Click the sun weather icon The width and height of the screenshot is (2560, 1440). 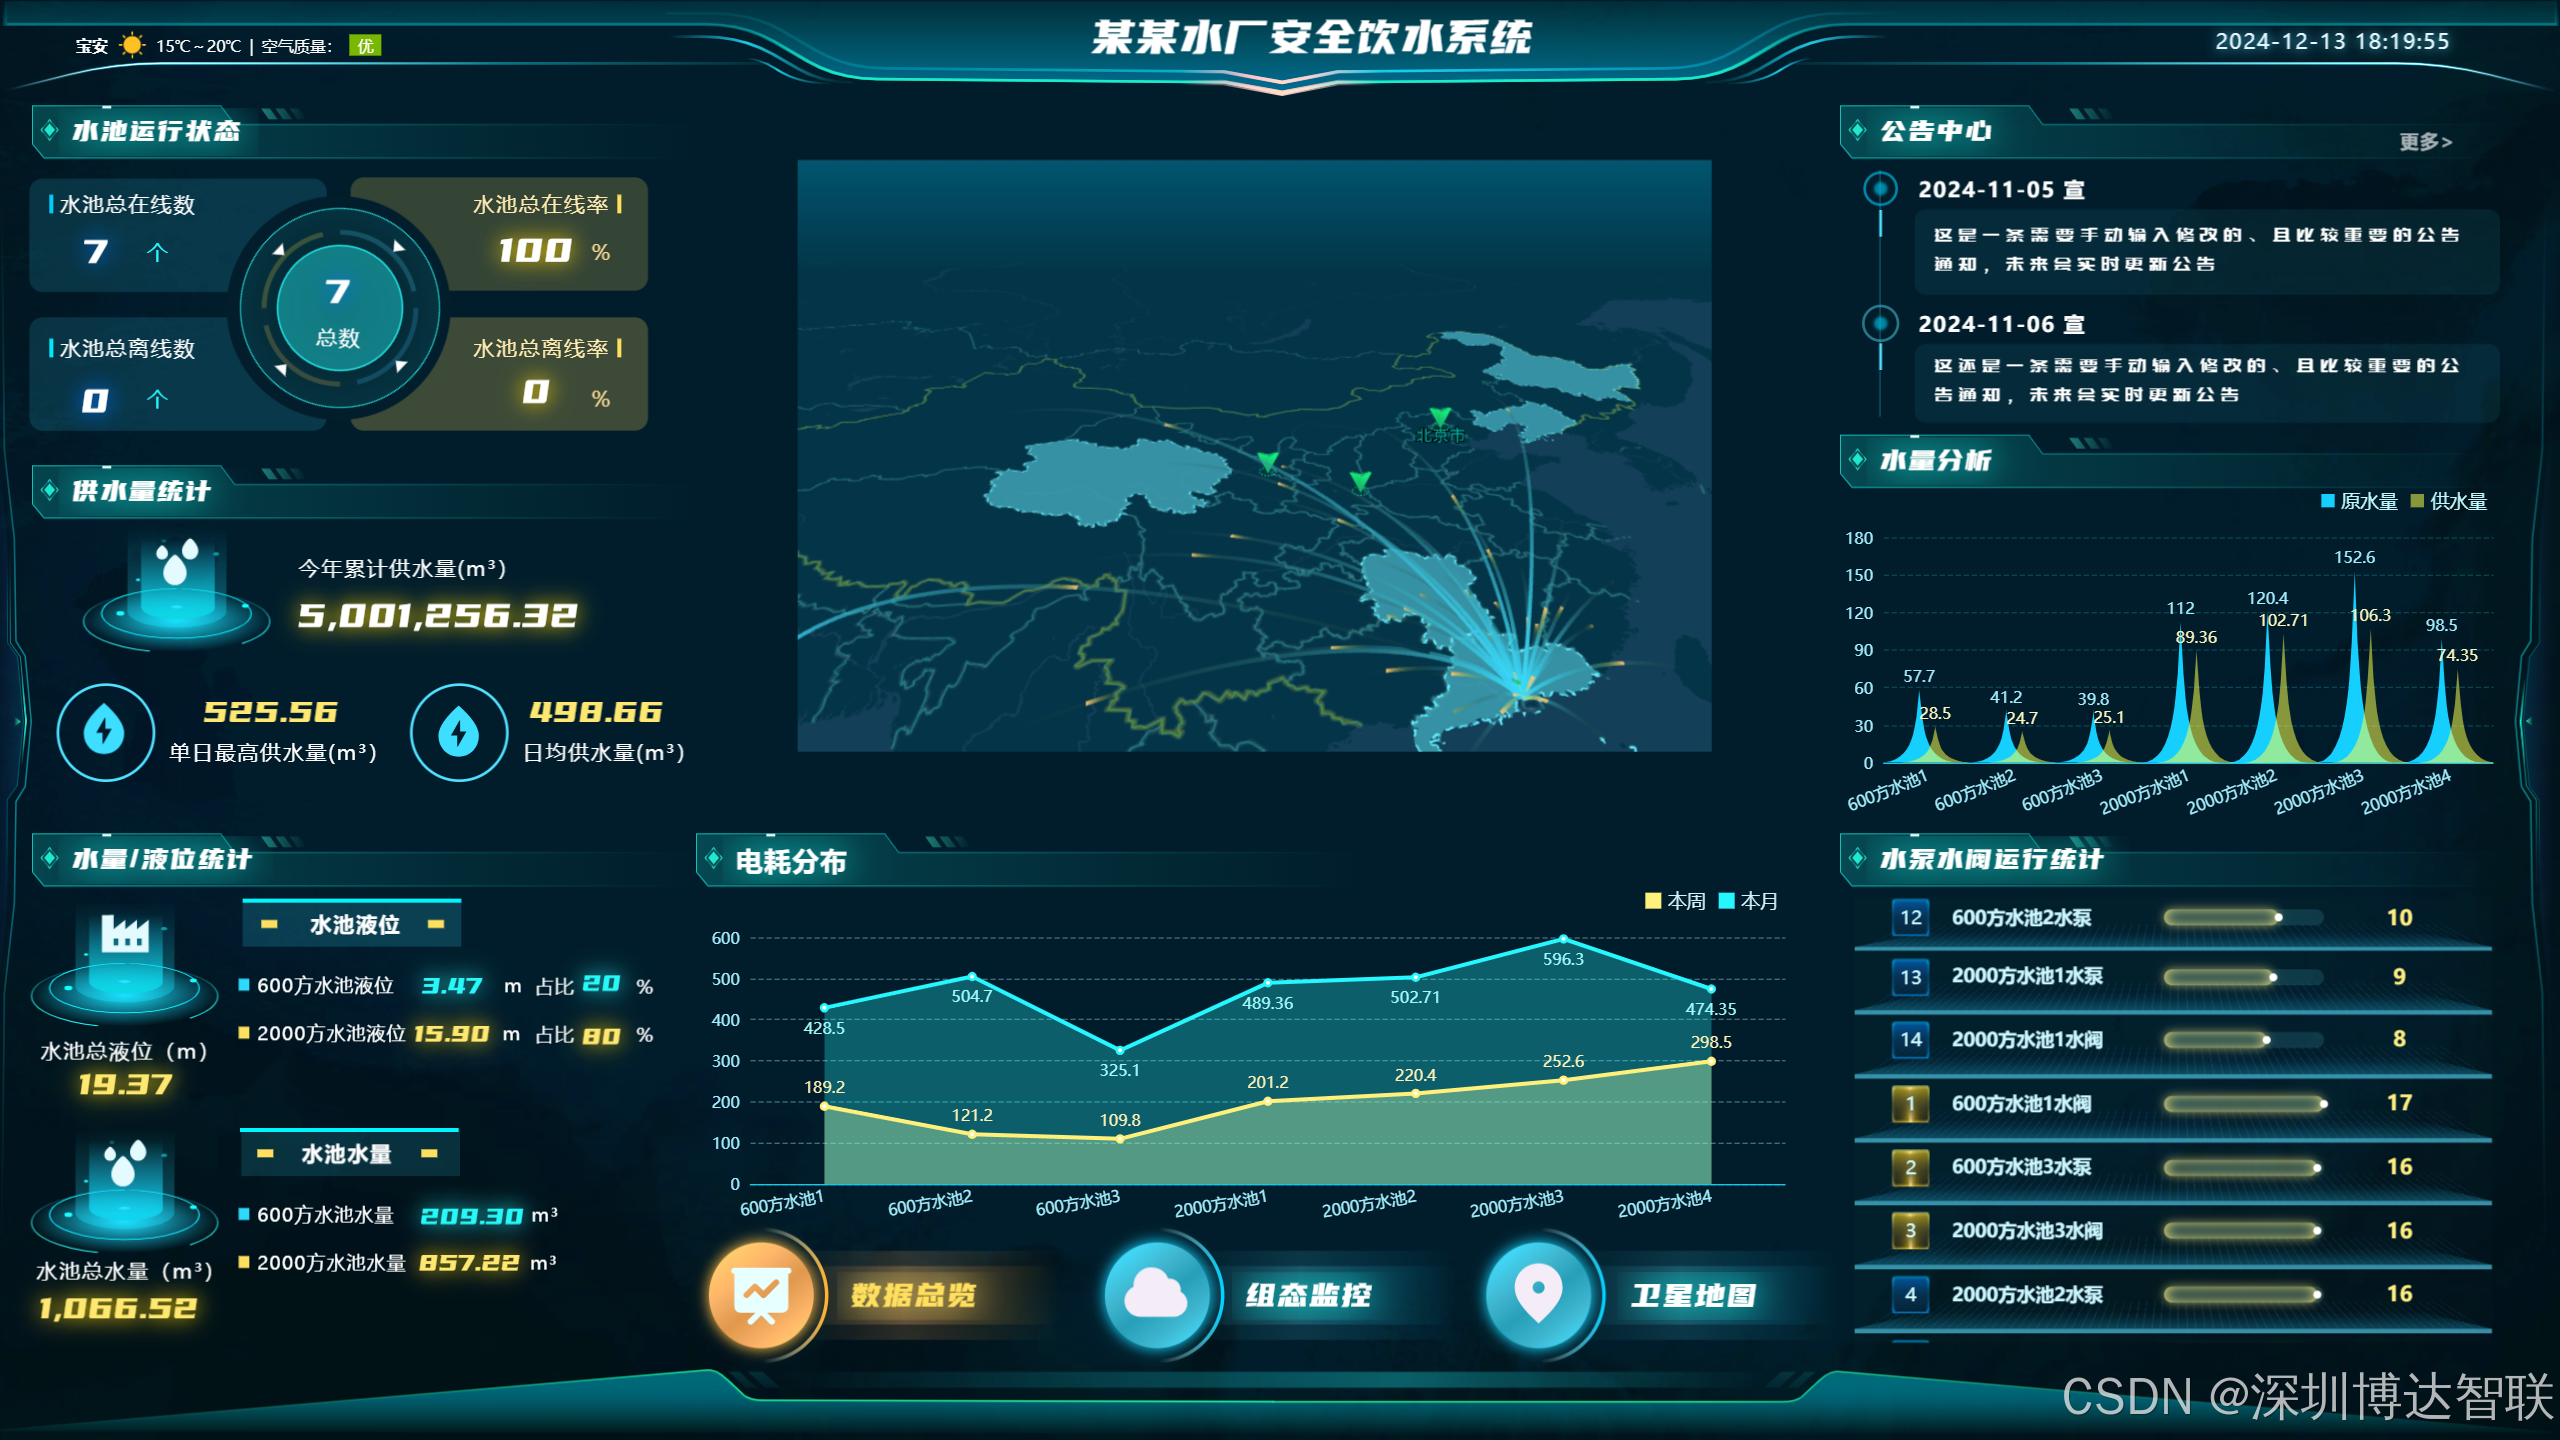click(x=131, y=45)
